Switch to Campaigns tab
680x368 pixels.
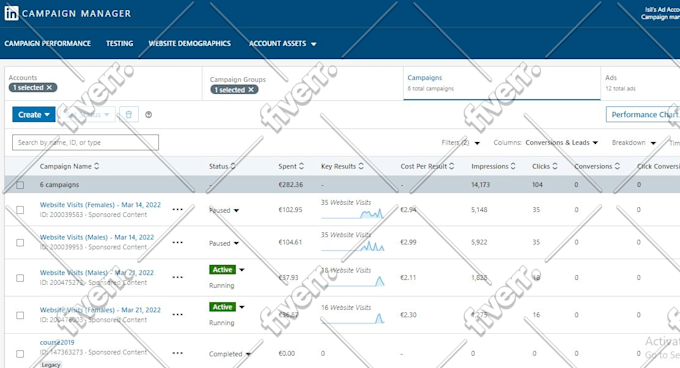pyautogui.click(x=502, y=83)
